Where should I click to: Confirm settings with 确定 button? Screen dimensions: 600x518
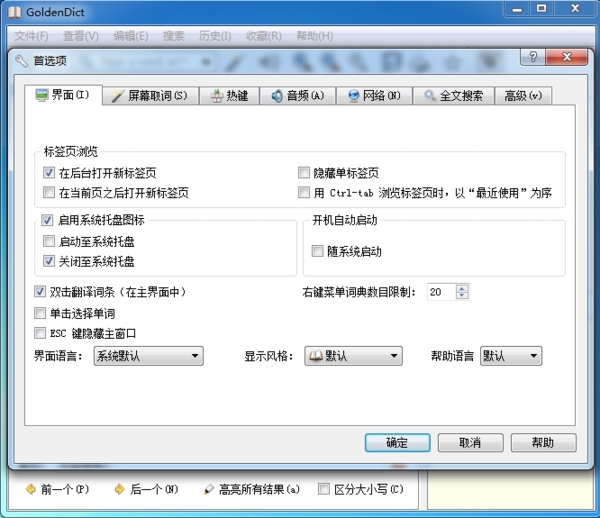click(397, 443)
